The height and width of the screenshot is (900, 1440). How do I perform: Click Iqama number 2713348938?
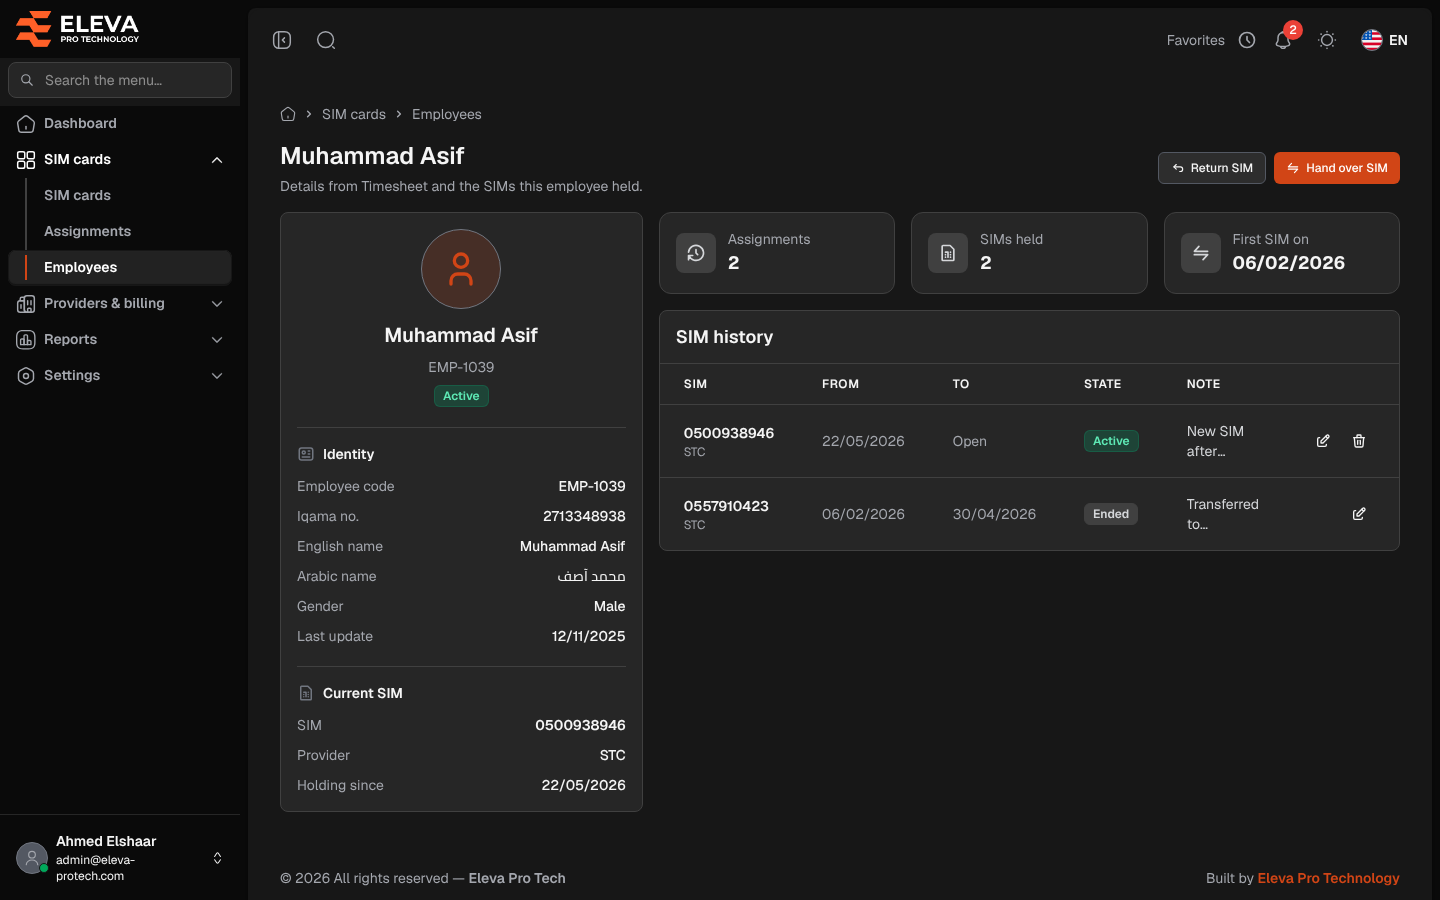click(584, 516)
